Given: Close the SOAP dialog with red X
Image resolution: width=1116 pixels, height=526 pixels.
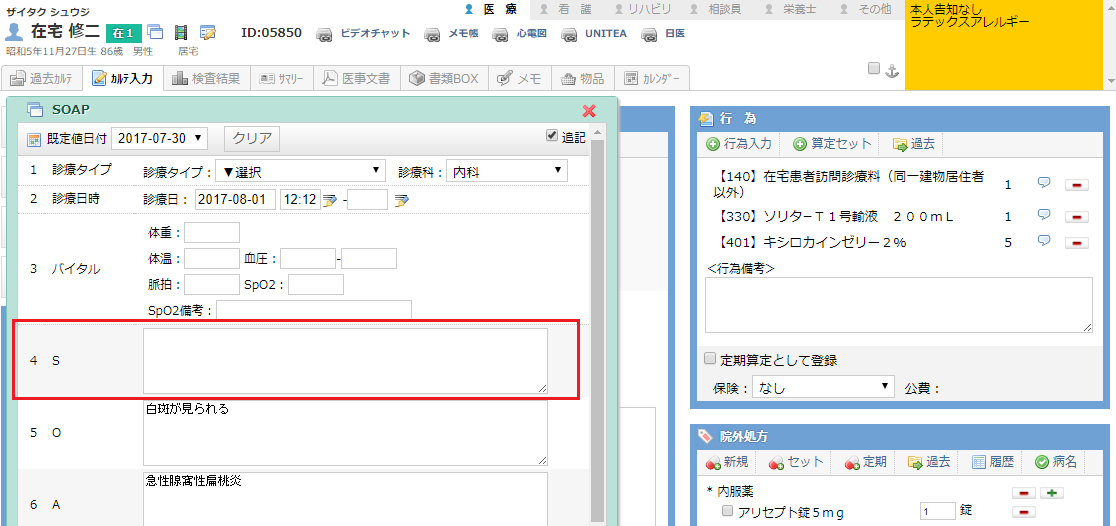Looking at the screenshot, I should [x=589, y=110].
